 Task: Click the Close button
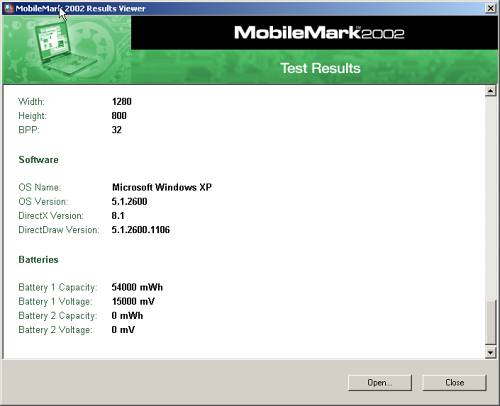[x=454, y=382]
